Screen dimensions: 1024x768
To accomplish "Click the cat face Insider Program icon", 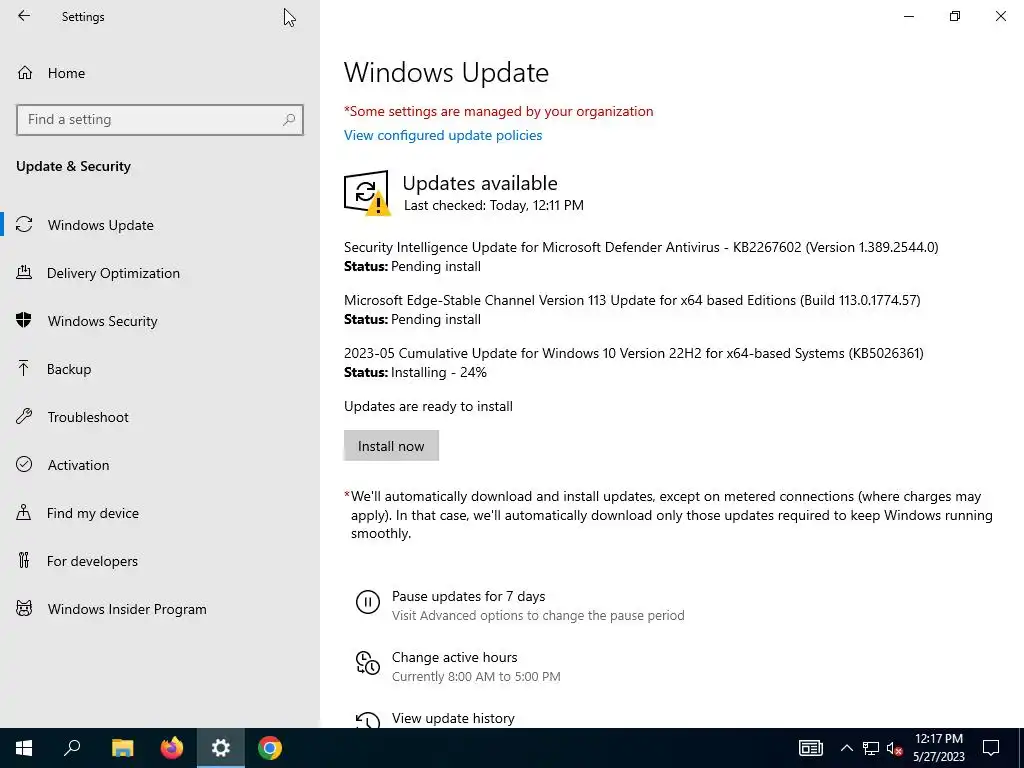I will (24, 609).
